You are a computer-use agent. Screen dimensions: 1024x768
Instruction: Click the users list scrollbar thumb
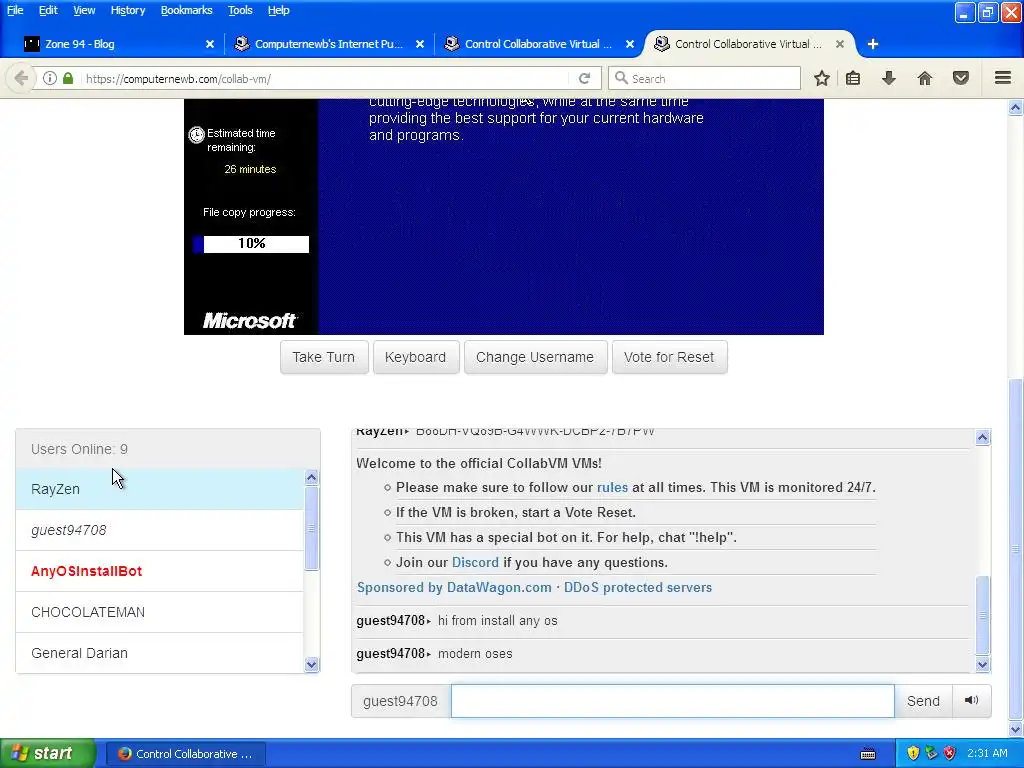(312, 528)
